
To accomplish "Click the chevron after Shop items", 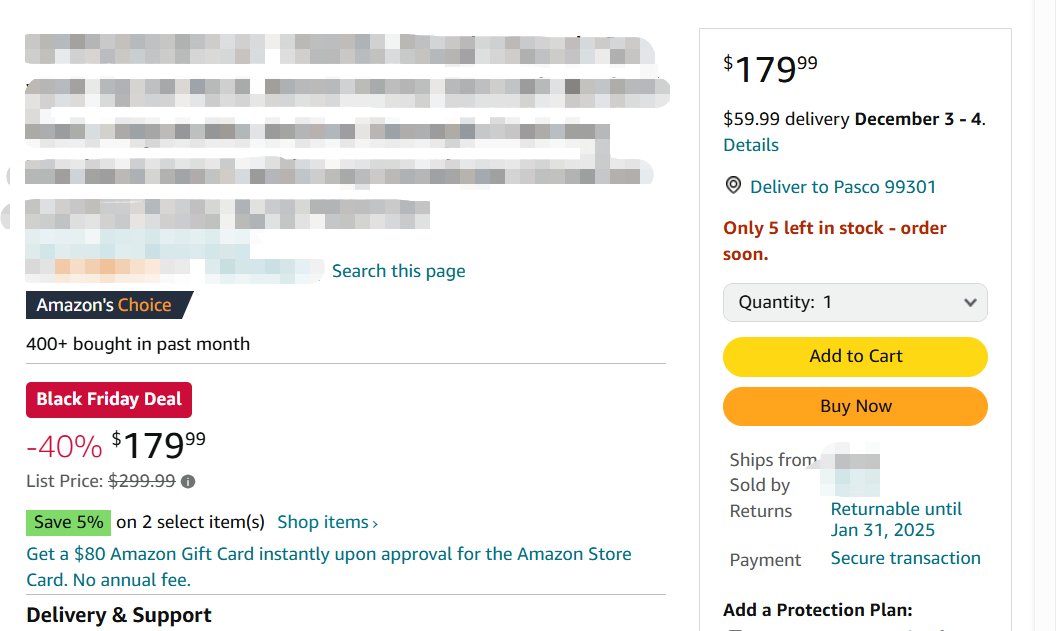I will 375,523.
